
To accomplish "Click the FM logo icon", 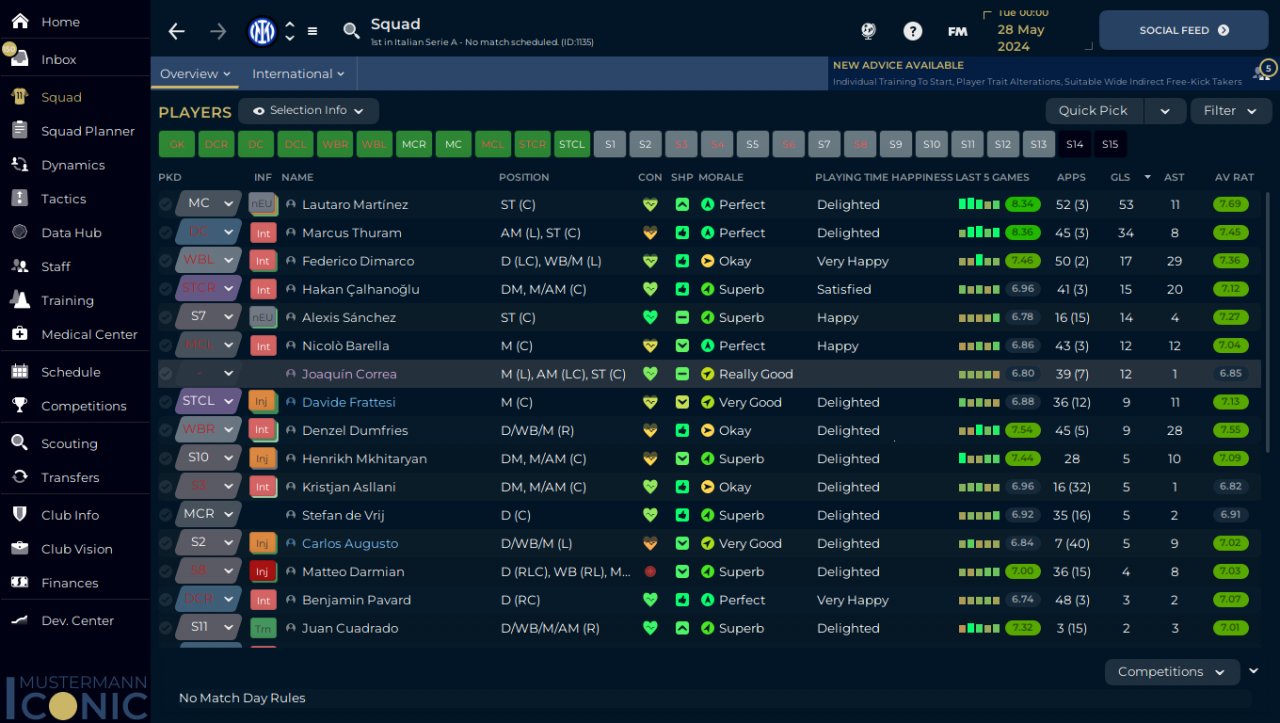I will (x=957, y=31).
